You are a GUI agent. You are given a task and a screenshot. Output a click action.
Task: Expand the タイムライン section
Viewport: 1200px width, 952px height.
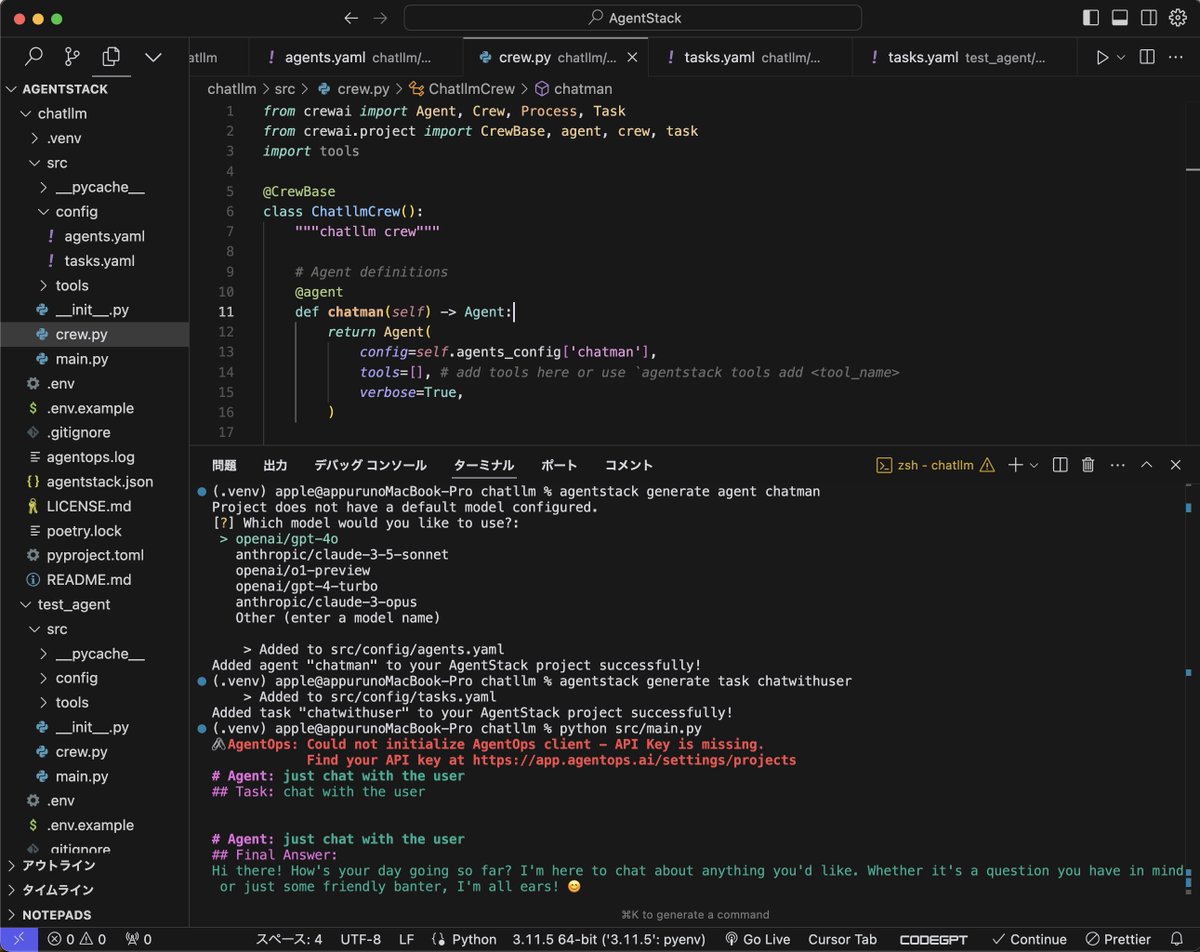tap(58, 890)
